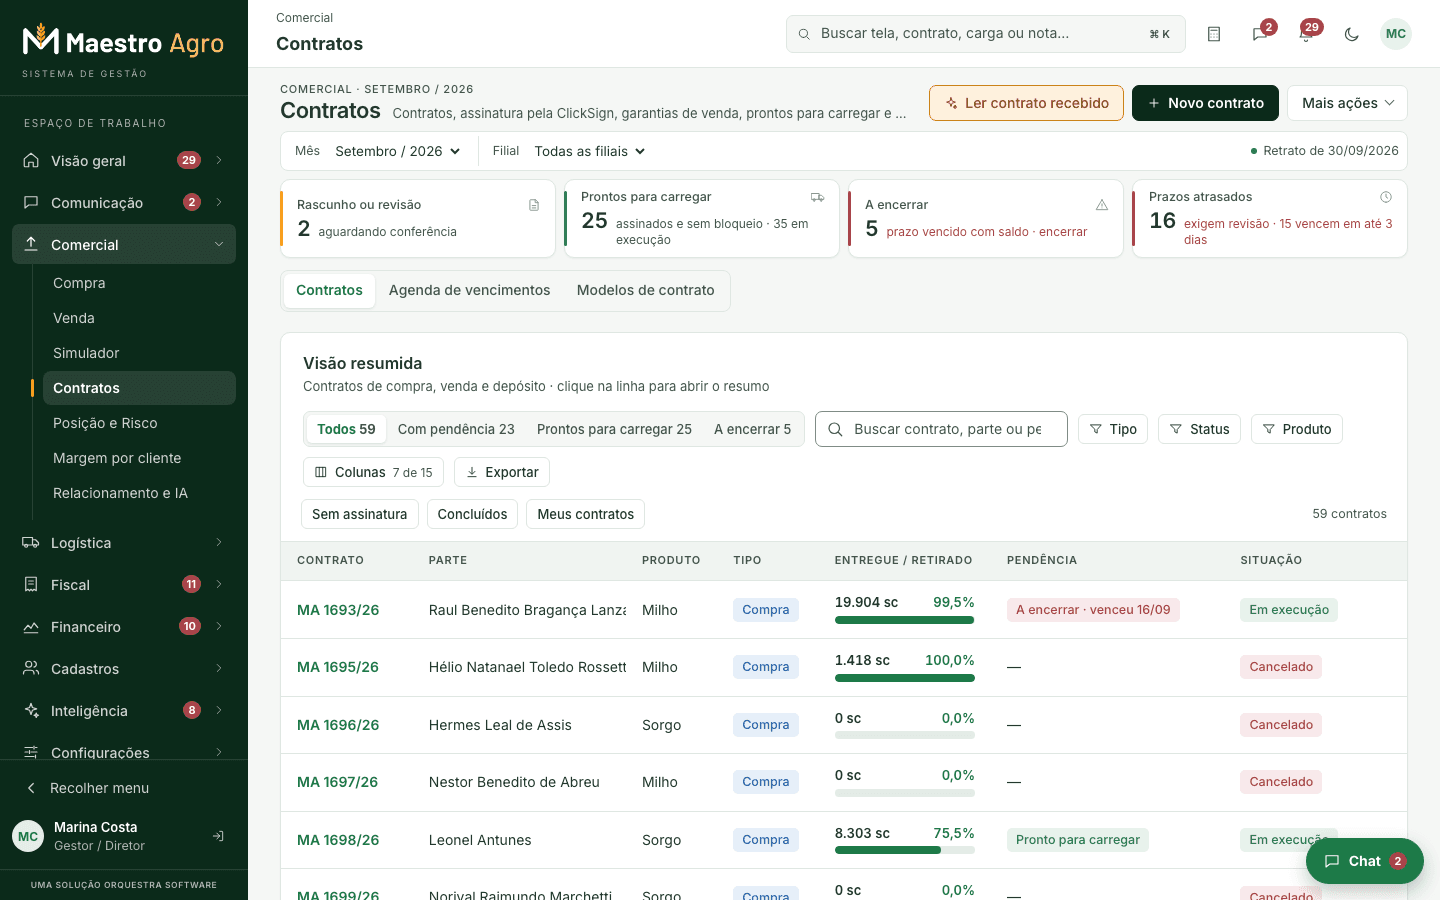Open contract link MA 1693/26
Screen dimensions: 1440x900
click(338, 610)
